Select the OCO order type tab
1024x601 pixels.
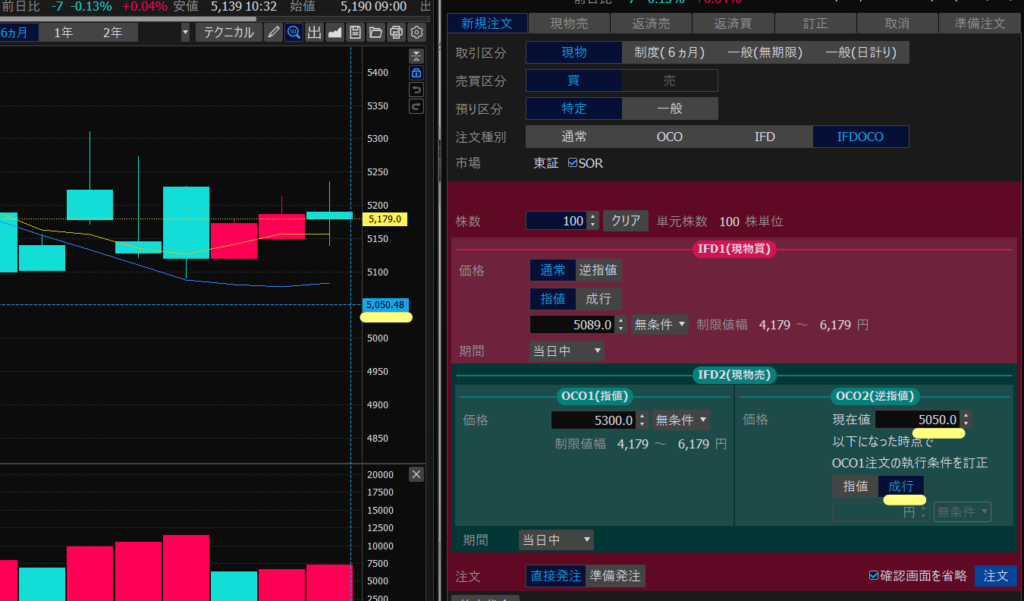pos(669,137)
